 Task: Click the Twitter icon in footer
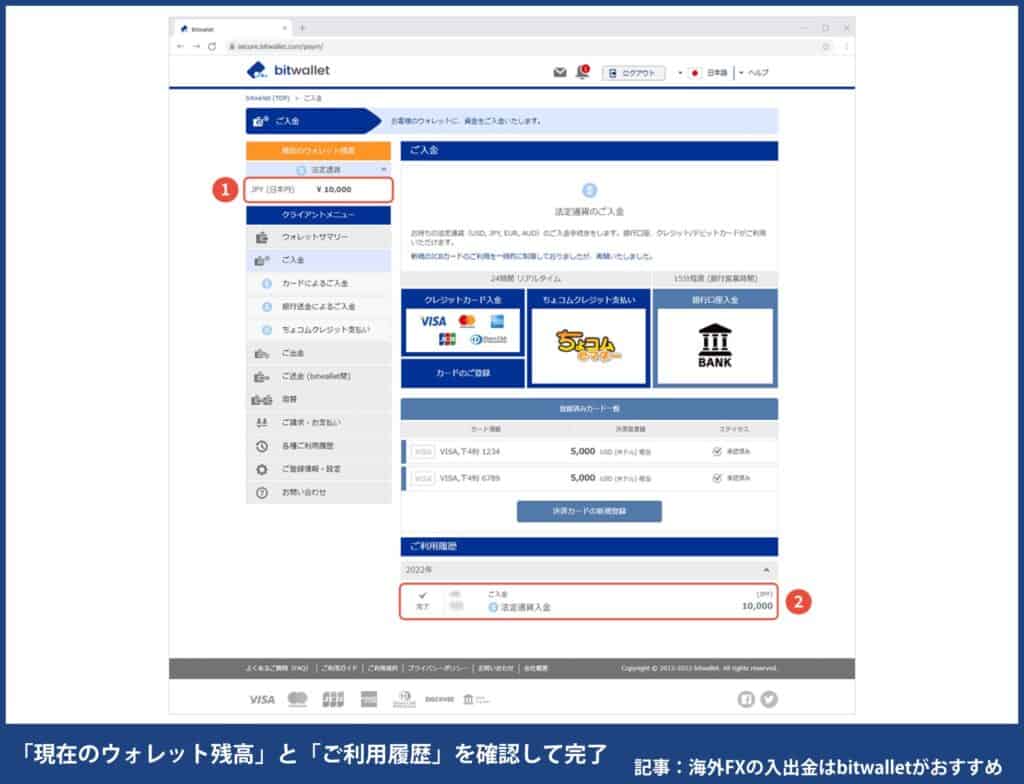click(x=769, y=700)
